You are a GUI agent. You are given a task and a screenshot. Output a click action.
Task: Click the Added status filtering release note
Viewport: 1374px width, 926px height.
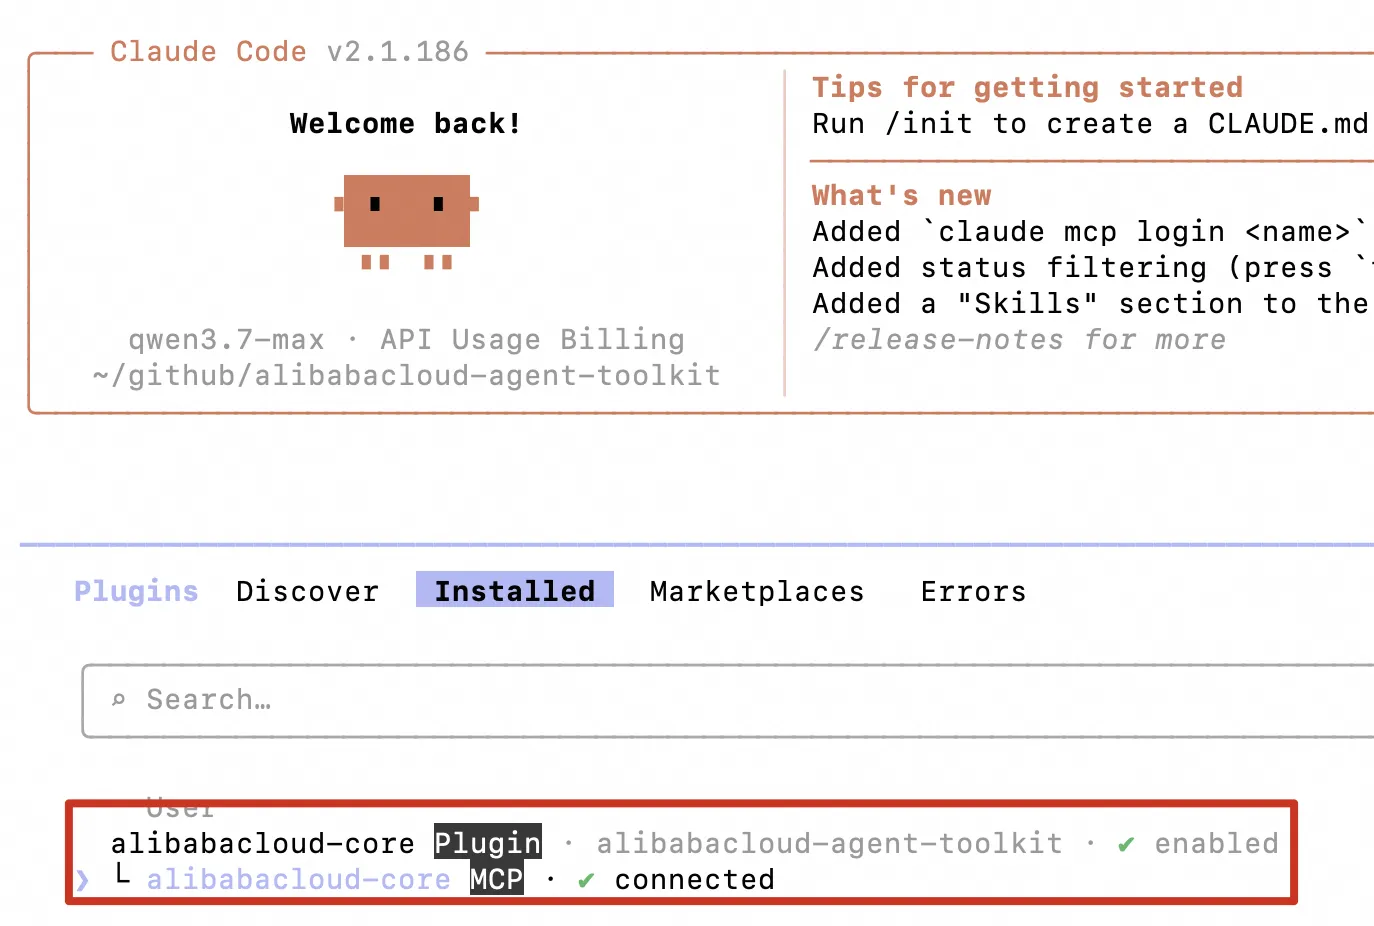coord(1092,268)
